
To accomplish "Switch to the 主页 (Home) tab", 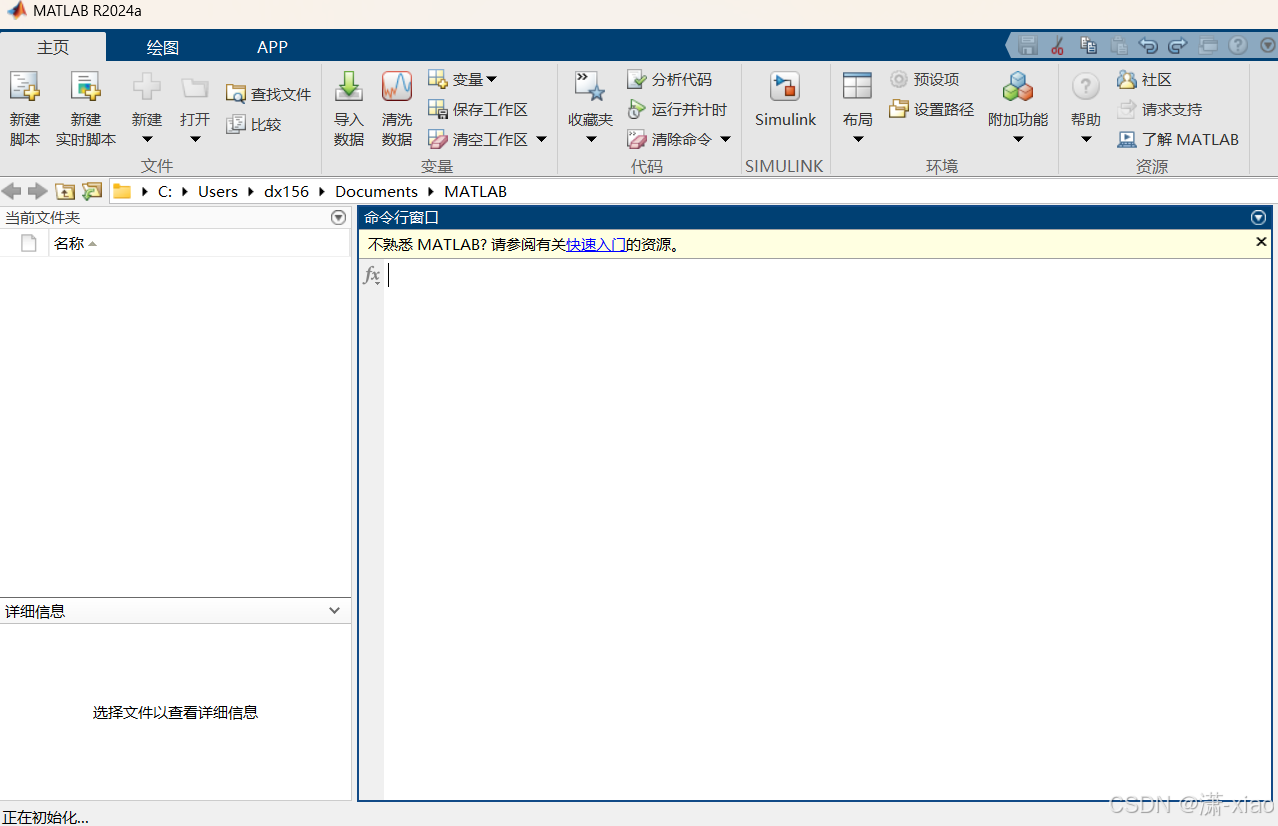I will tap(53, 47).
